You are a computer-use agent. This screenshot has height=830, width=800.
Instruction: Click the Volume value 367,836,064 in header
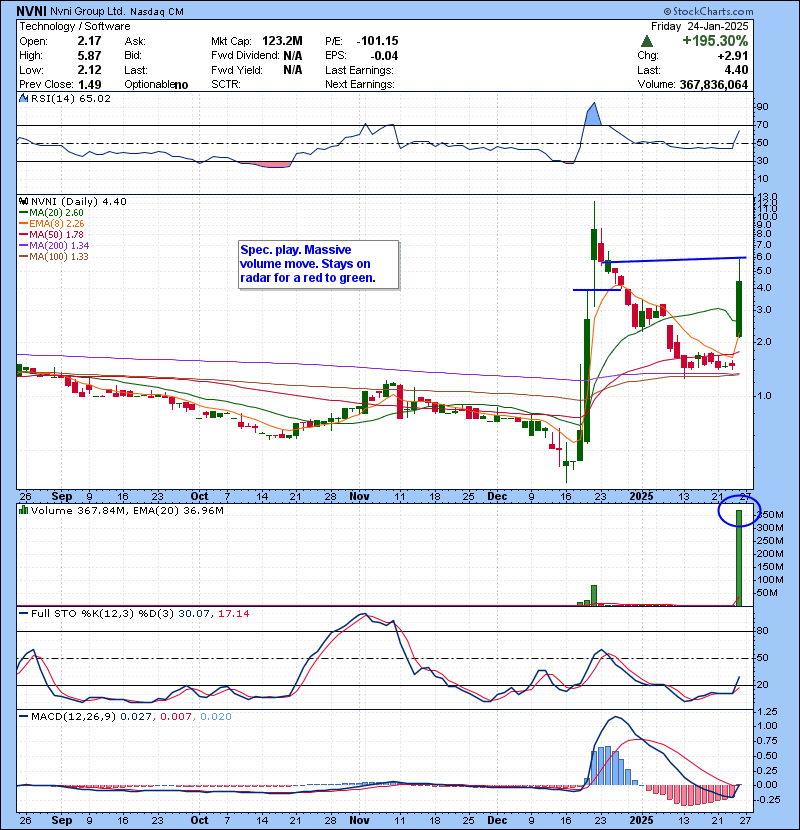coord(714,85)
